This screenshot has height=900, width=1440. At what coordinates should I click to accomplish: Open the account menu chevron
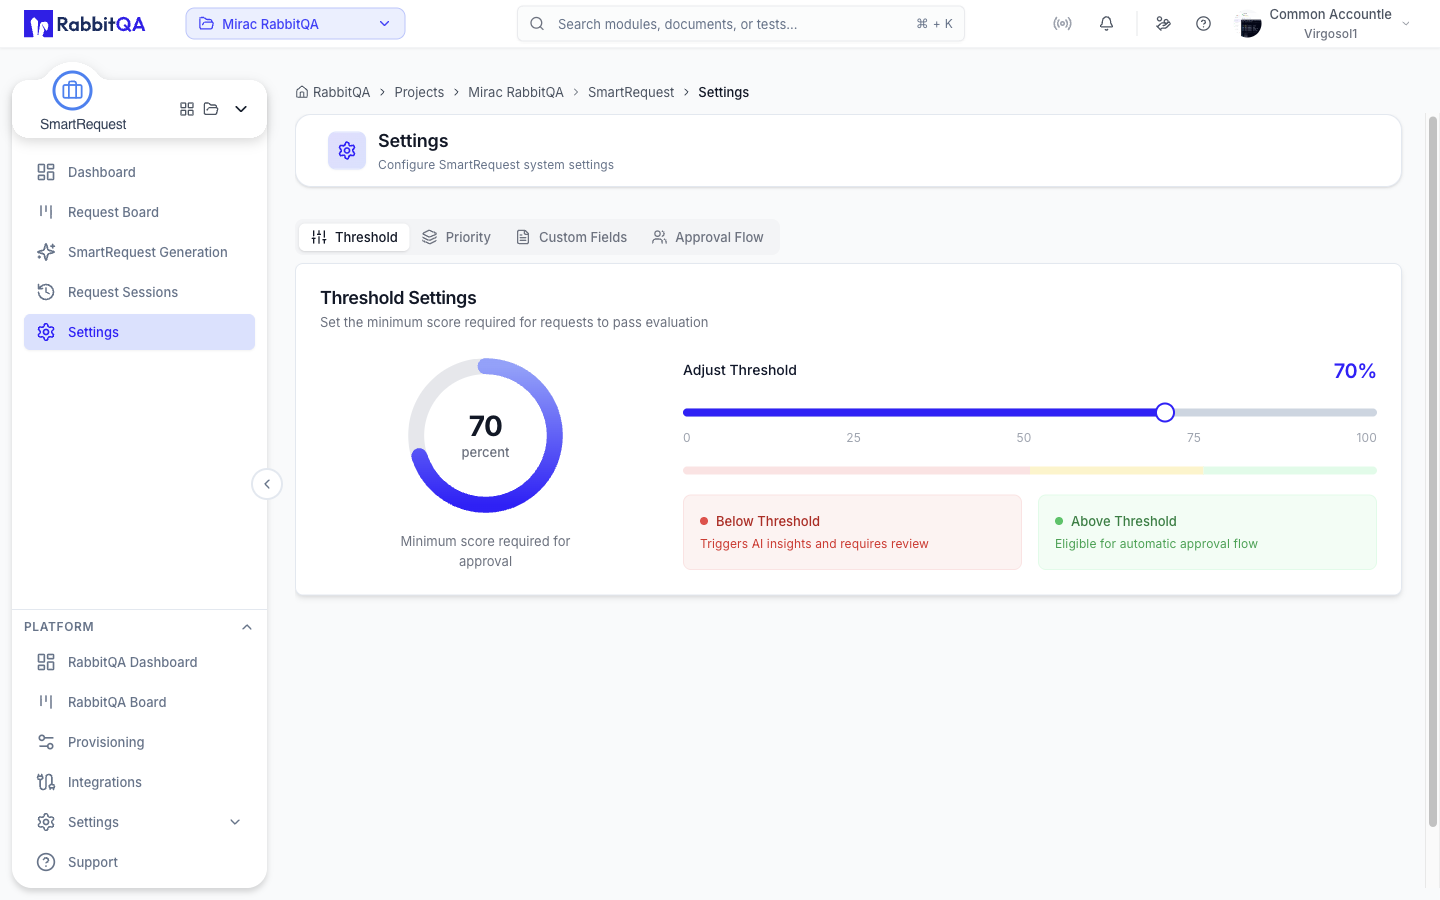(1406, 24)
